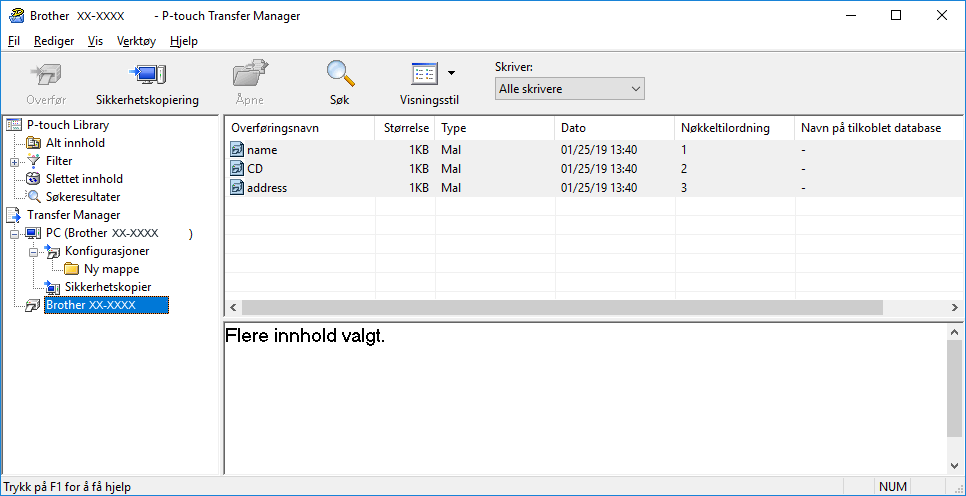The image size is (966, 496).
Task: Open the Vis menu
Action: (x=95, y=41)
